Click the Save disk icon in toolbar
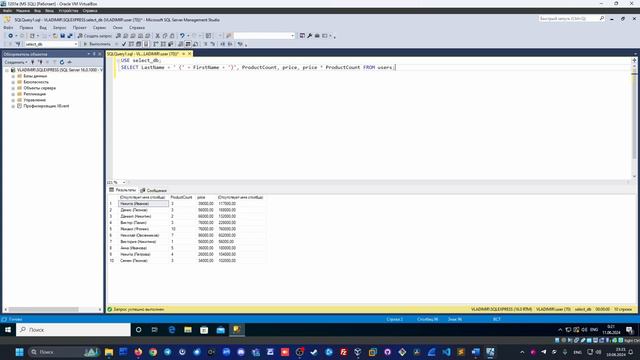This screenshot has width=640, height=360. point(62,36)
